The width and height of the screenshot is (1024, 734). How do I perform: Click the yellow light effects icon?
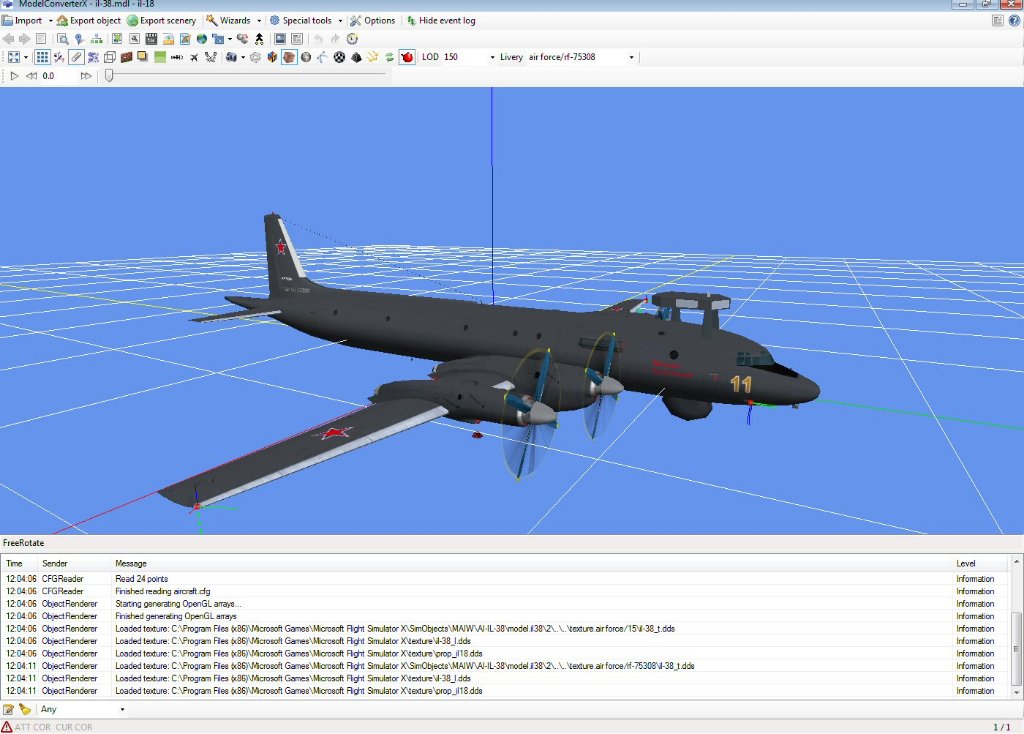tap(373, 57)
